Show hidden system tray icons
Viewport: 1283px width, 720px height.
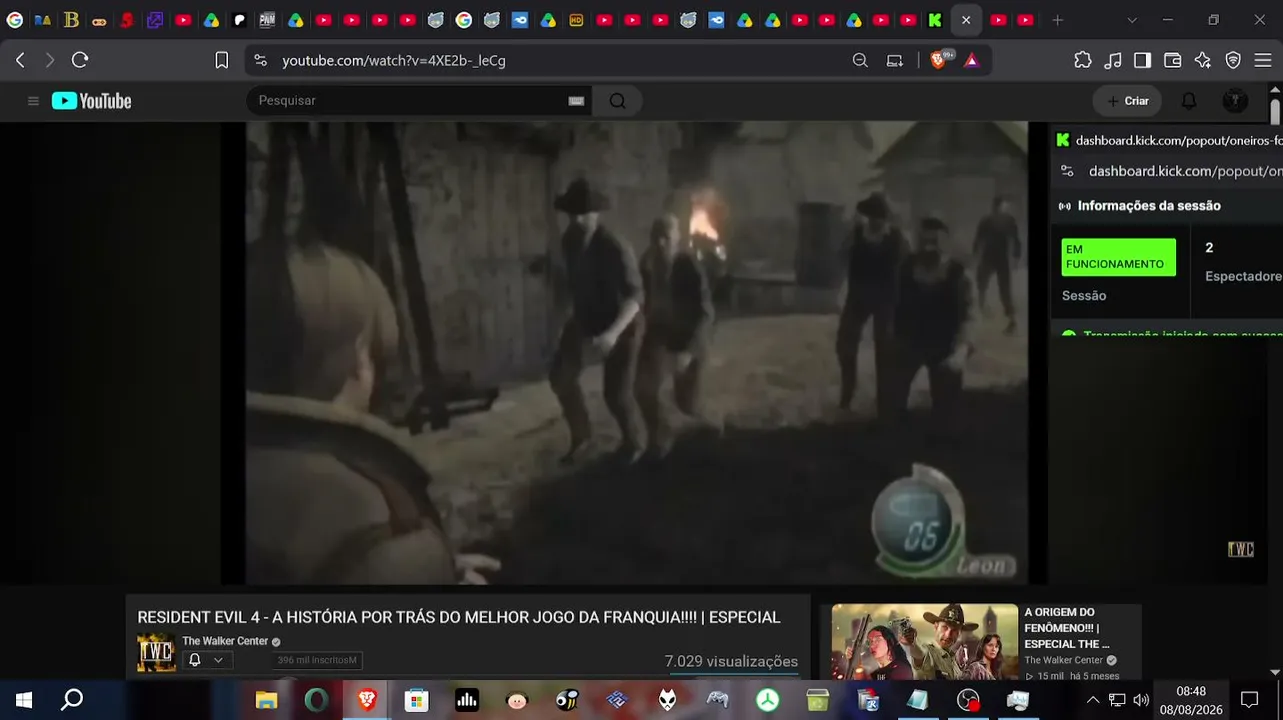[x=1093, y=700]
